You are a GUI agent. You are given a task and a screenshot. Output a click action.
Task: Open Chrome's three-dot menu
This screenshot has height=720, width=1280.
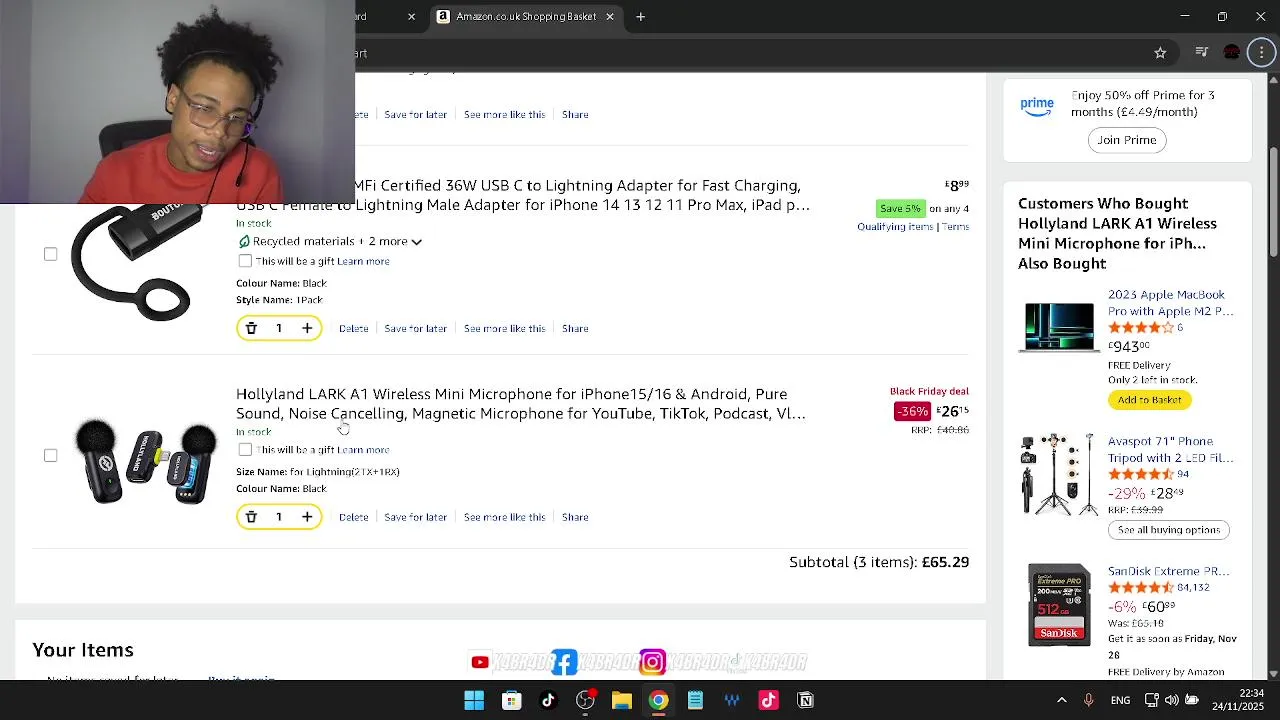[x=1262, y=53]
